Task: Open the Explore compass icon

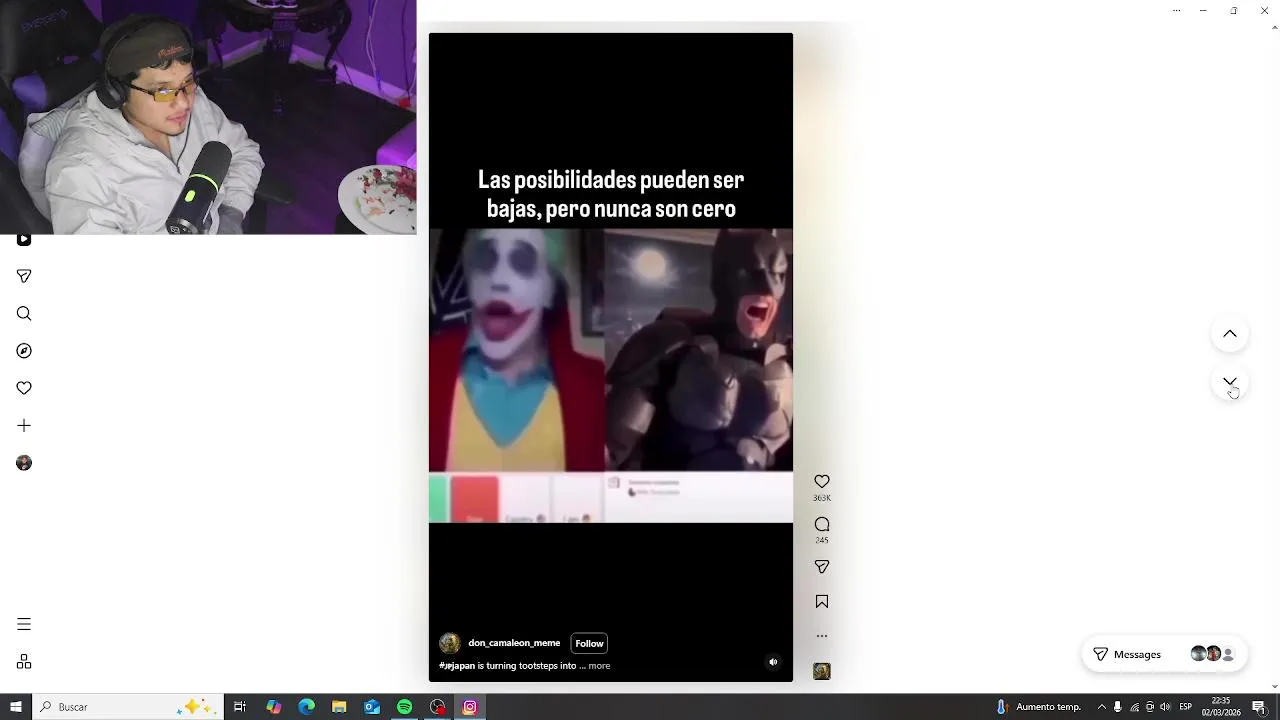Action: pos(24,351)
